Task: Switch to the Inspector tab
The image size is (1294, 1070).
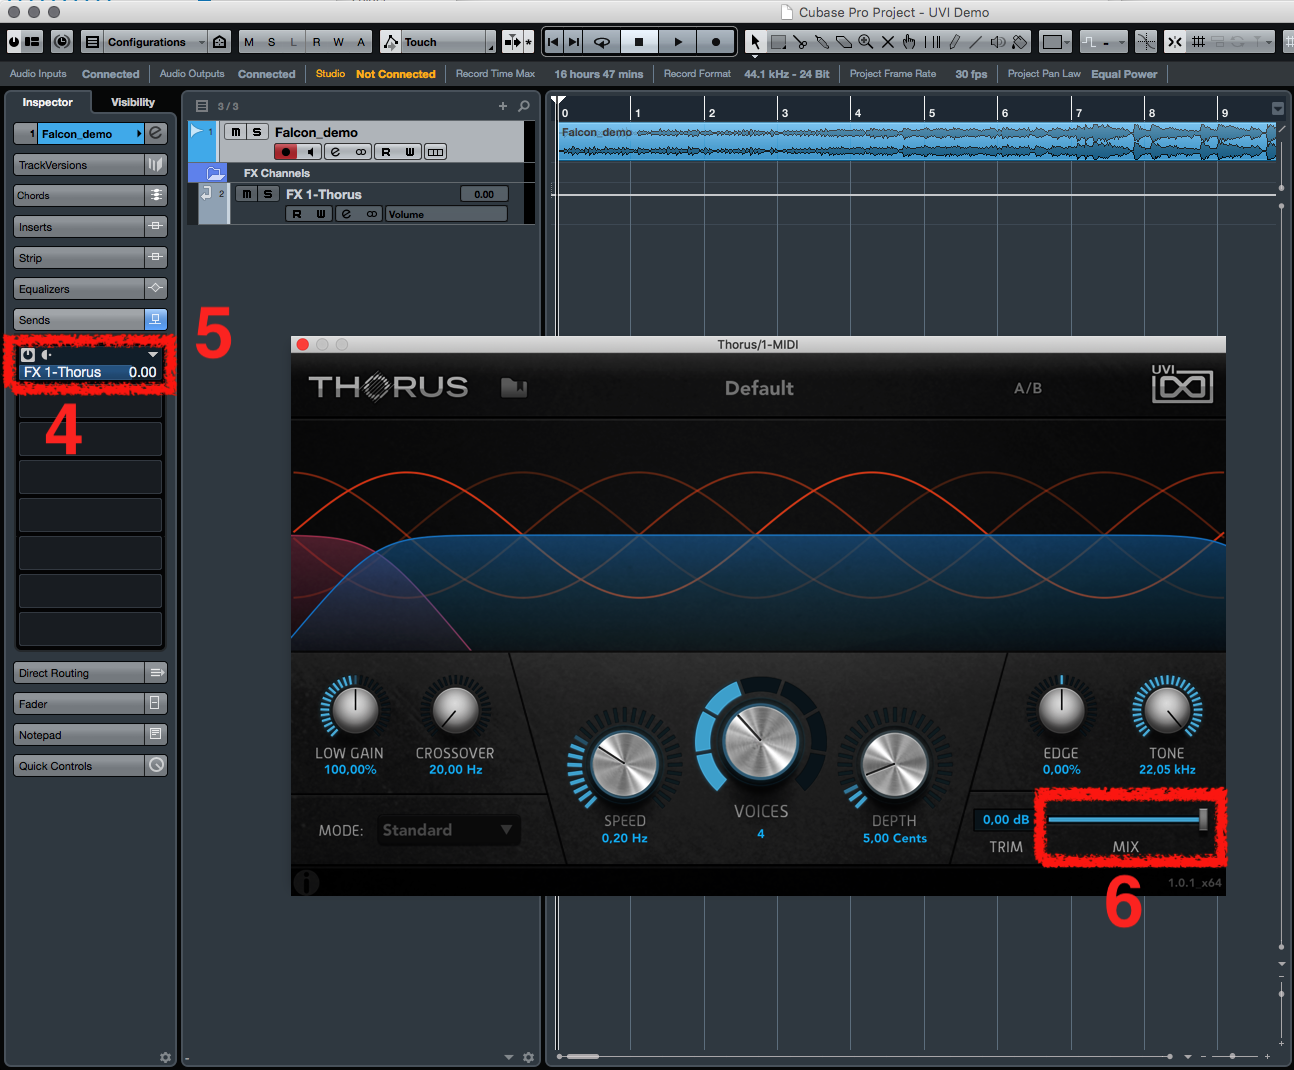Action: click(47, 102)
